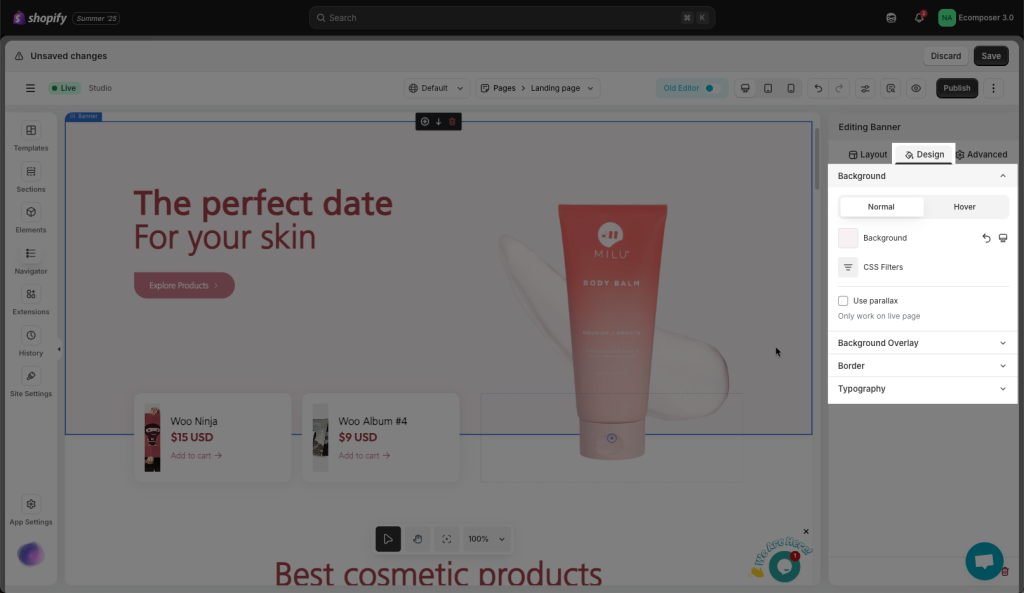This screenshot has height=593, width=1024.
Task: Open Shopify notifications bell
Action: [x=919, y=18]
